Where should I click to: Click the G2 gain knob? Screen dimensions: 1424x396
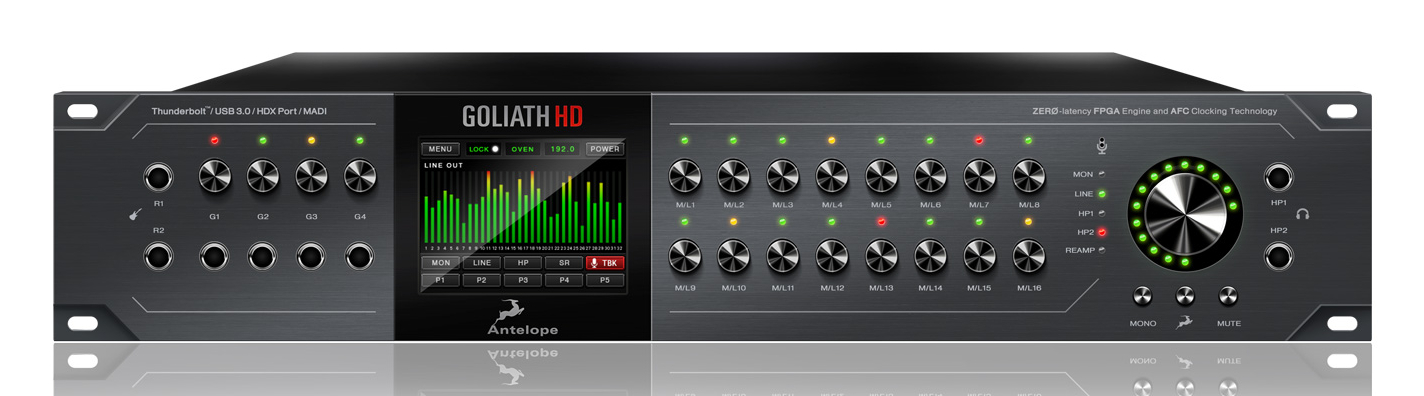click(263, 177)
